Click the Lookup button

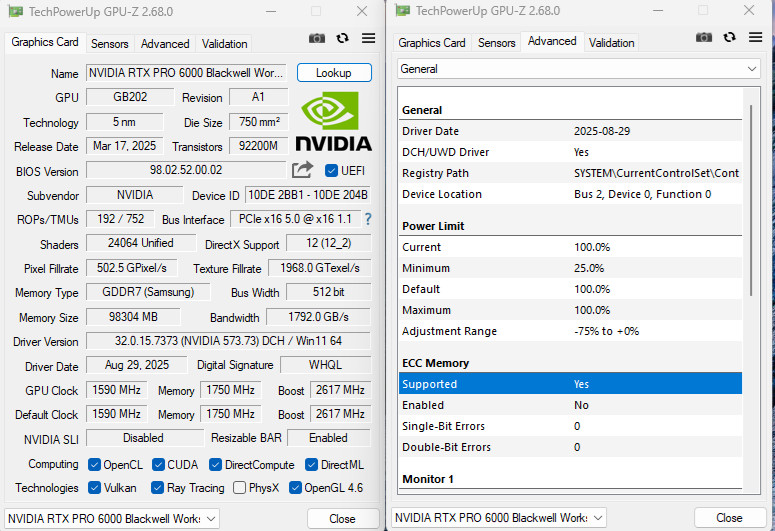click(333, 73)
